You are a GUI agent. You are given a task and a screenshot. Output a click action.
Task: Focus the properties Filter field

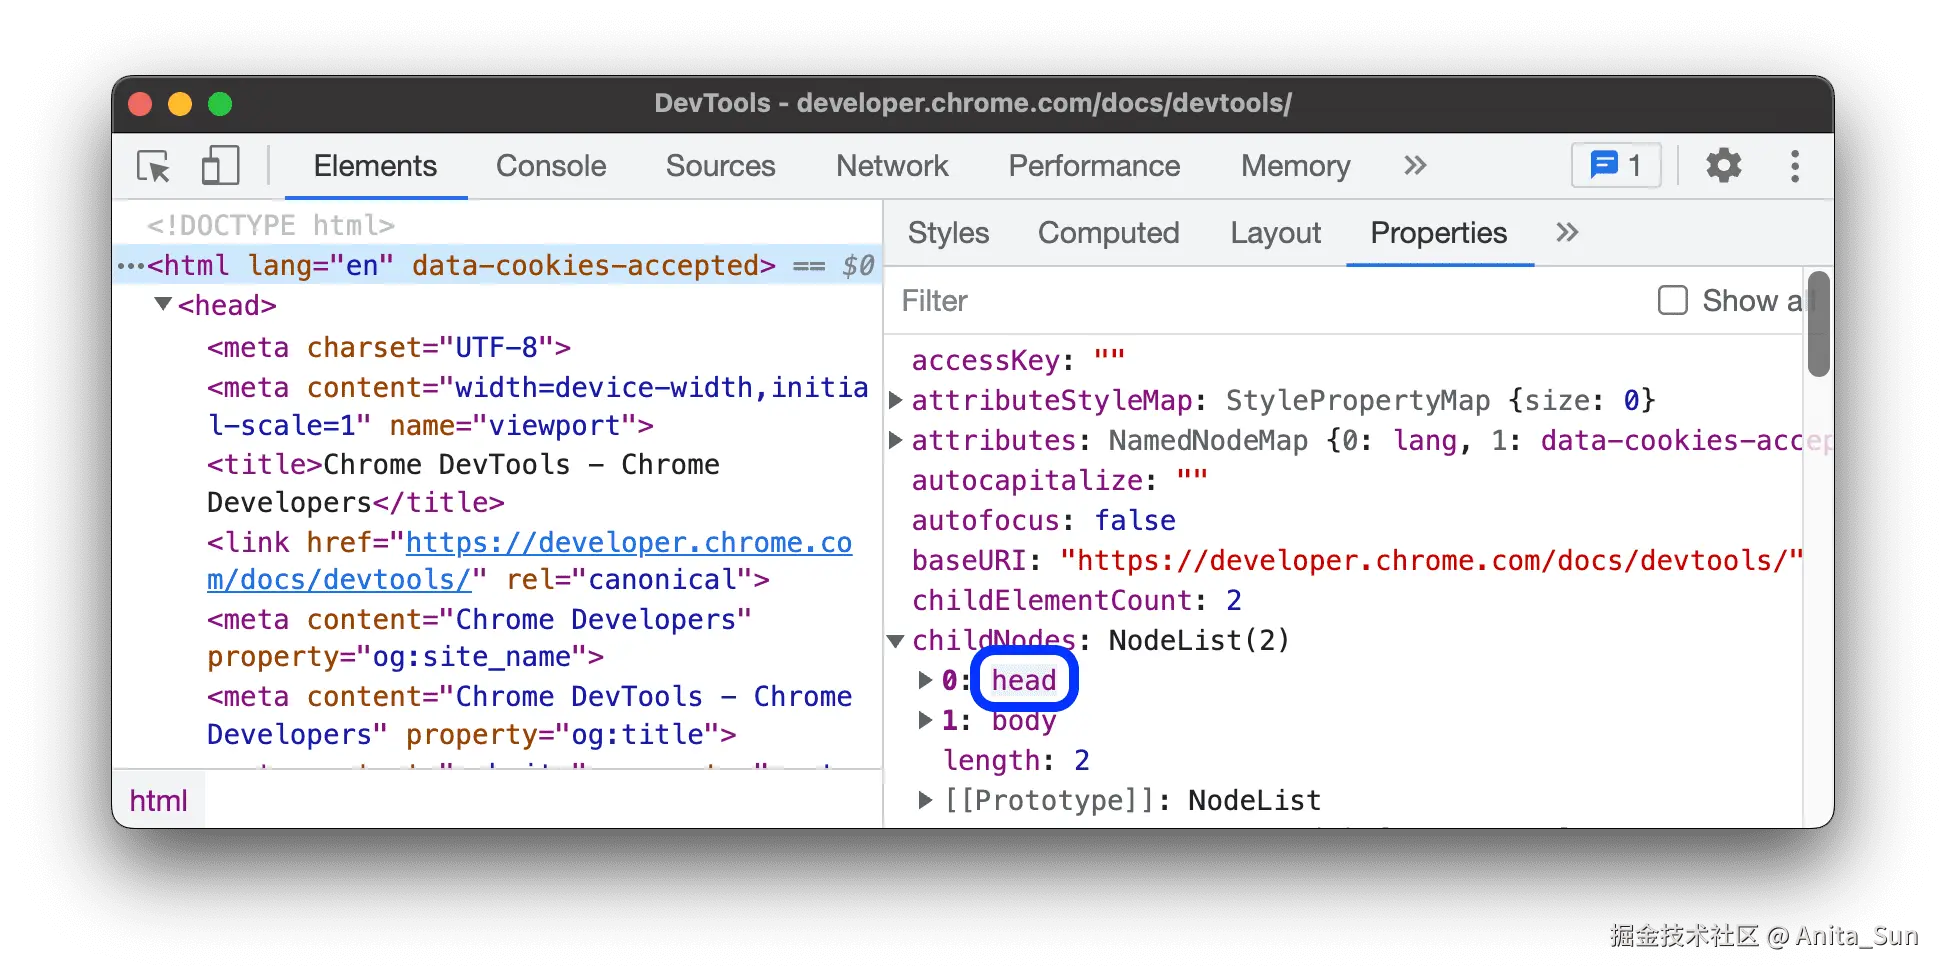pos(1270,301)
